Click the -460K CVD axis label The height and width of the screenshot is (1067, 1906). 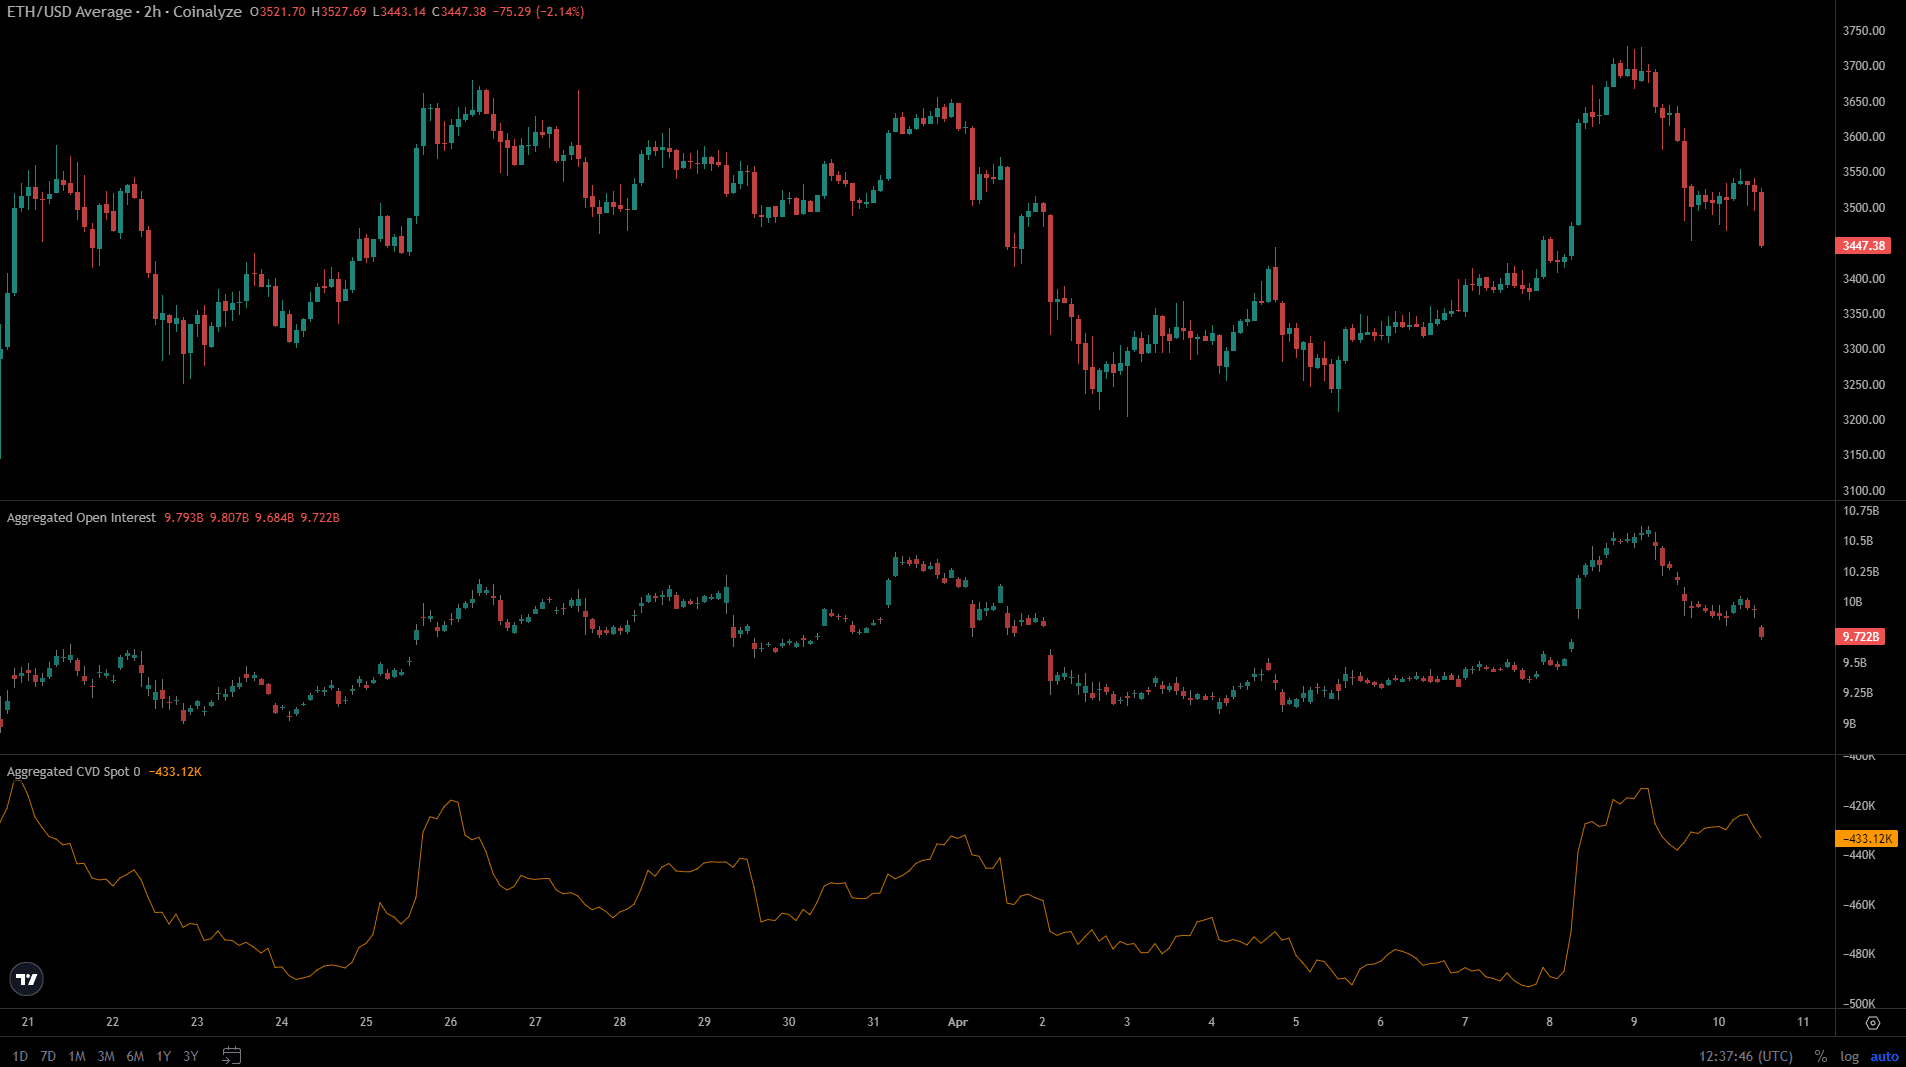[1860, 905]
